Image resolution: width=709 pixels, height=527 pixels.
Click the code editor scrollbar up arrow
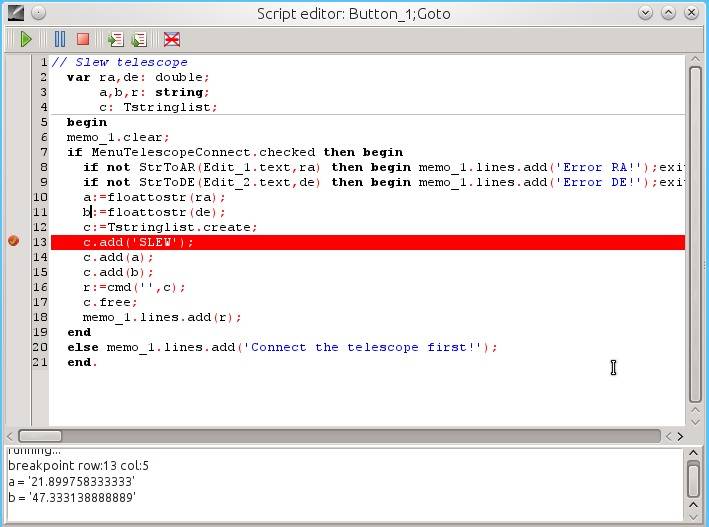[695, 60]
